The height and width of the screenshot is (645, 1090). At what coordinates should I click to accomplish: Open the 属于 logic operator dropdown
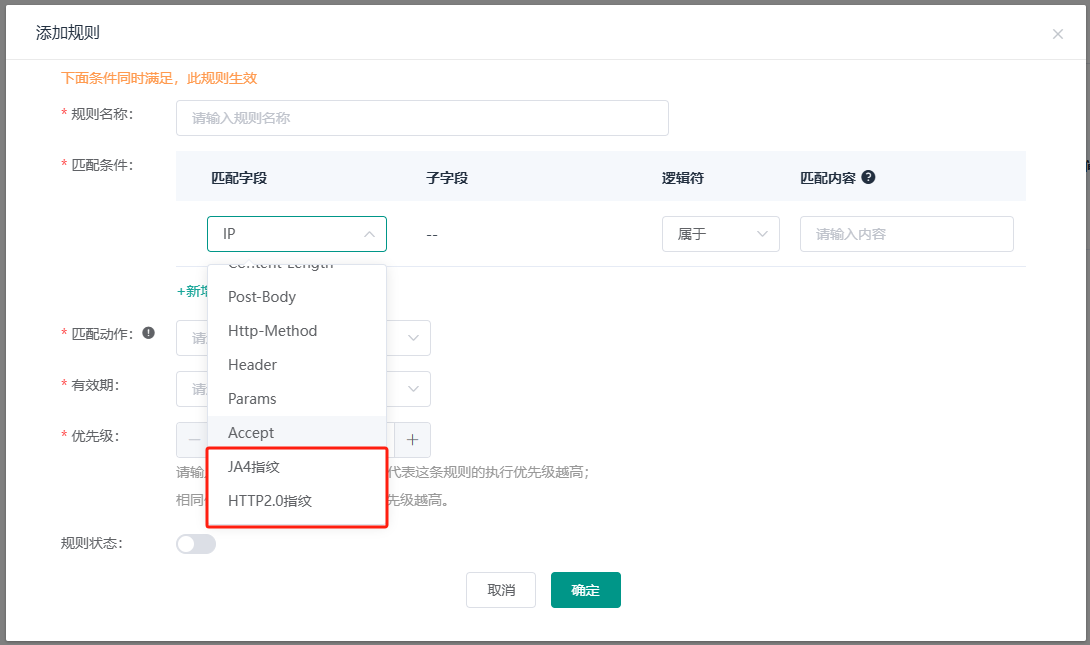[x=720, y=234]
